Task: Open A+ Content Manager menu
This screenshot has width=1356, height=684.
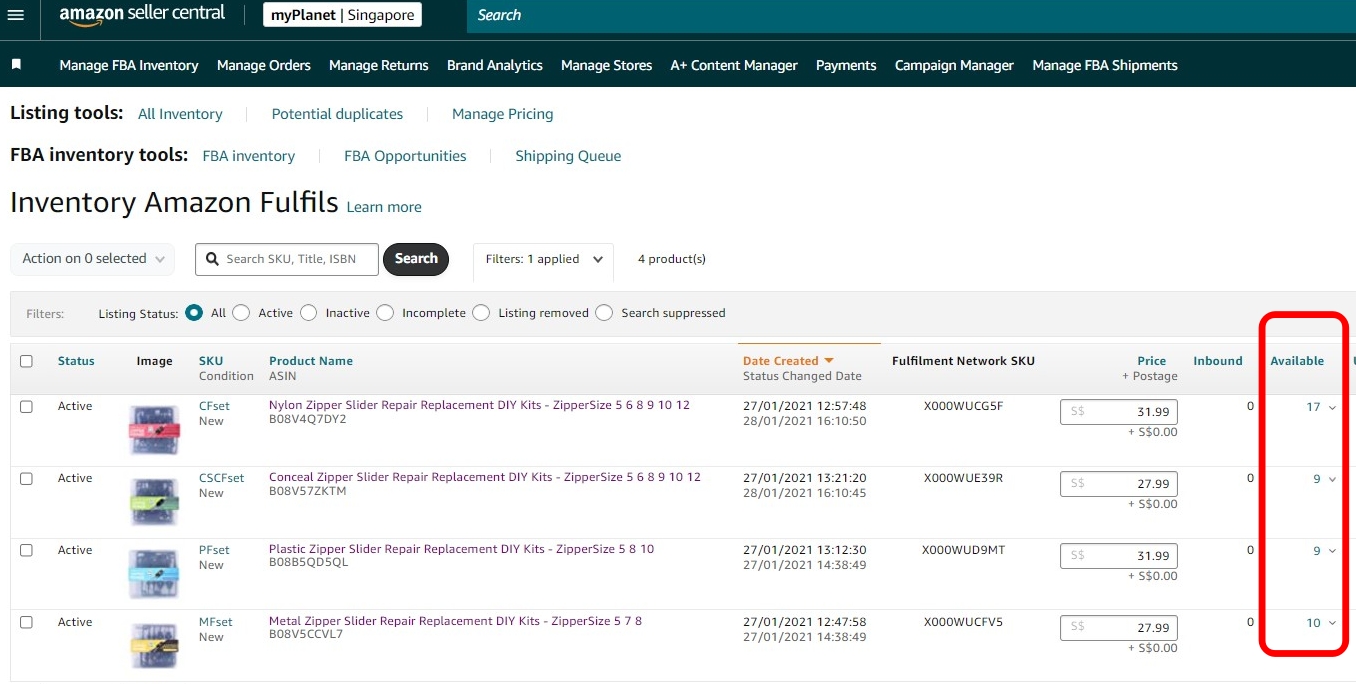Action: pyautogui.click(x=734, y=65)
